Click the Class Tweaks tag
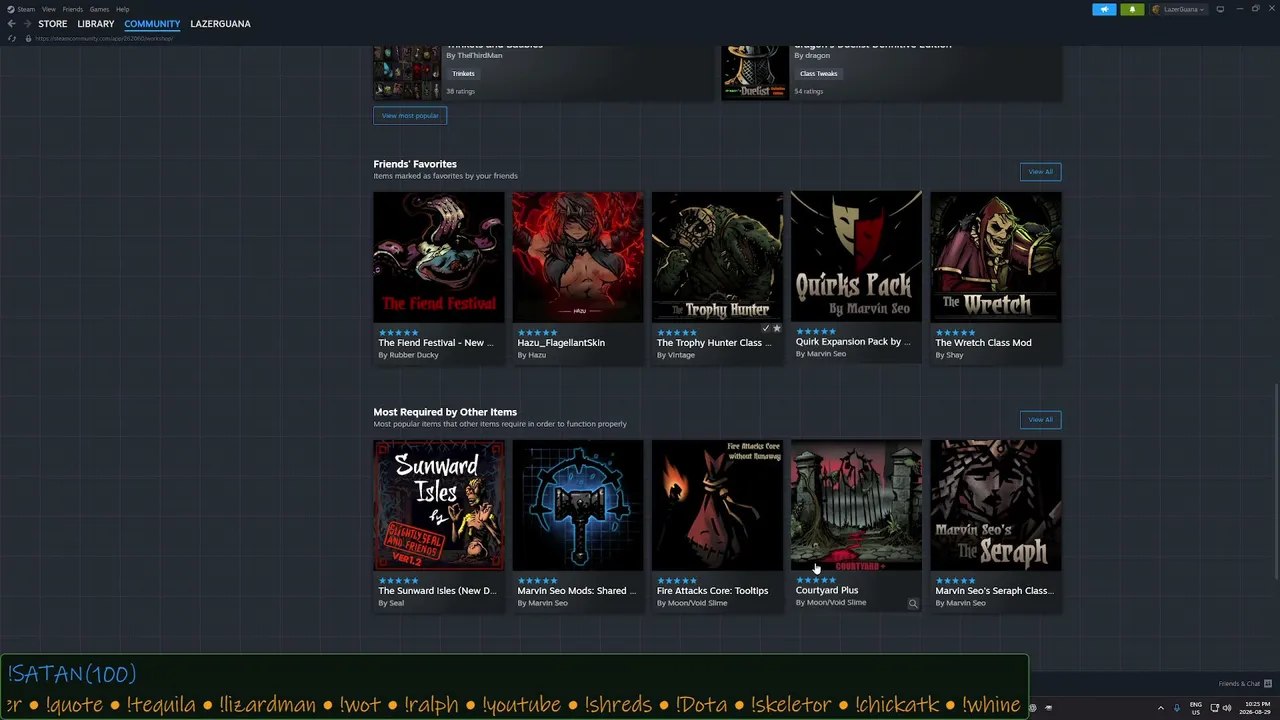 point(818,74)
